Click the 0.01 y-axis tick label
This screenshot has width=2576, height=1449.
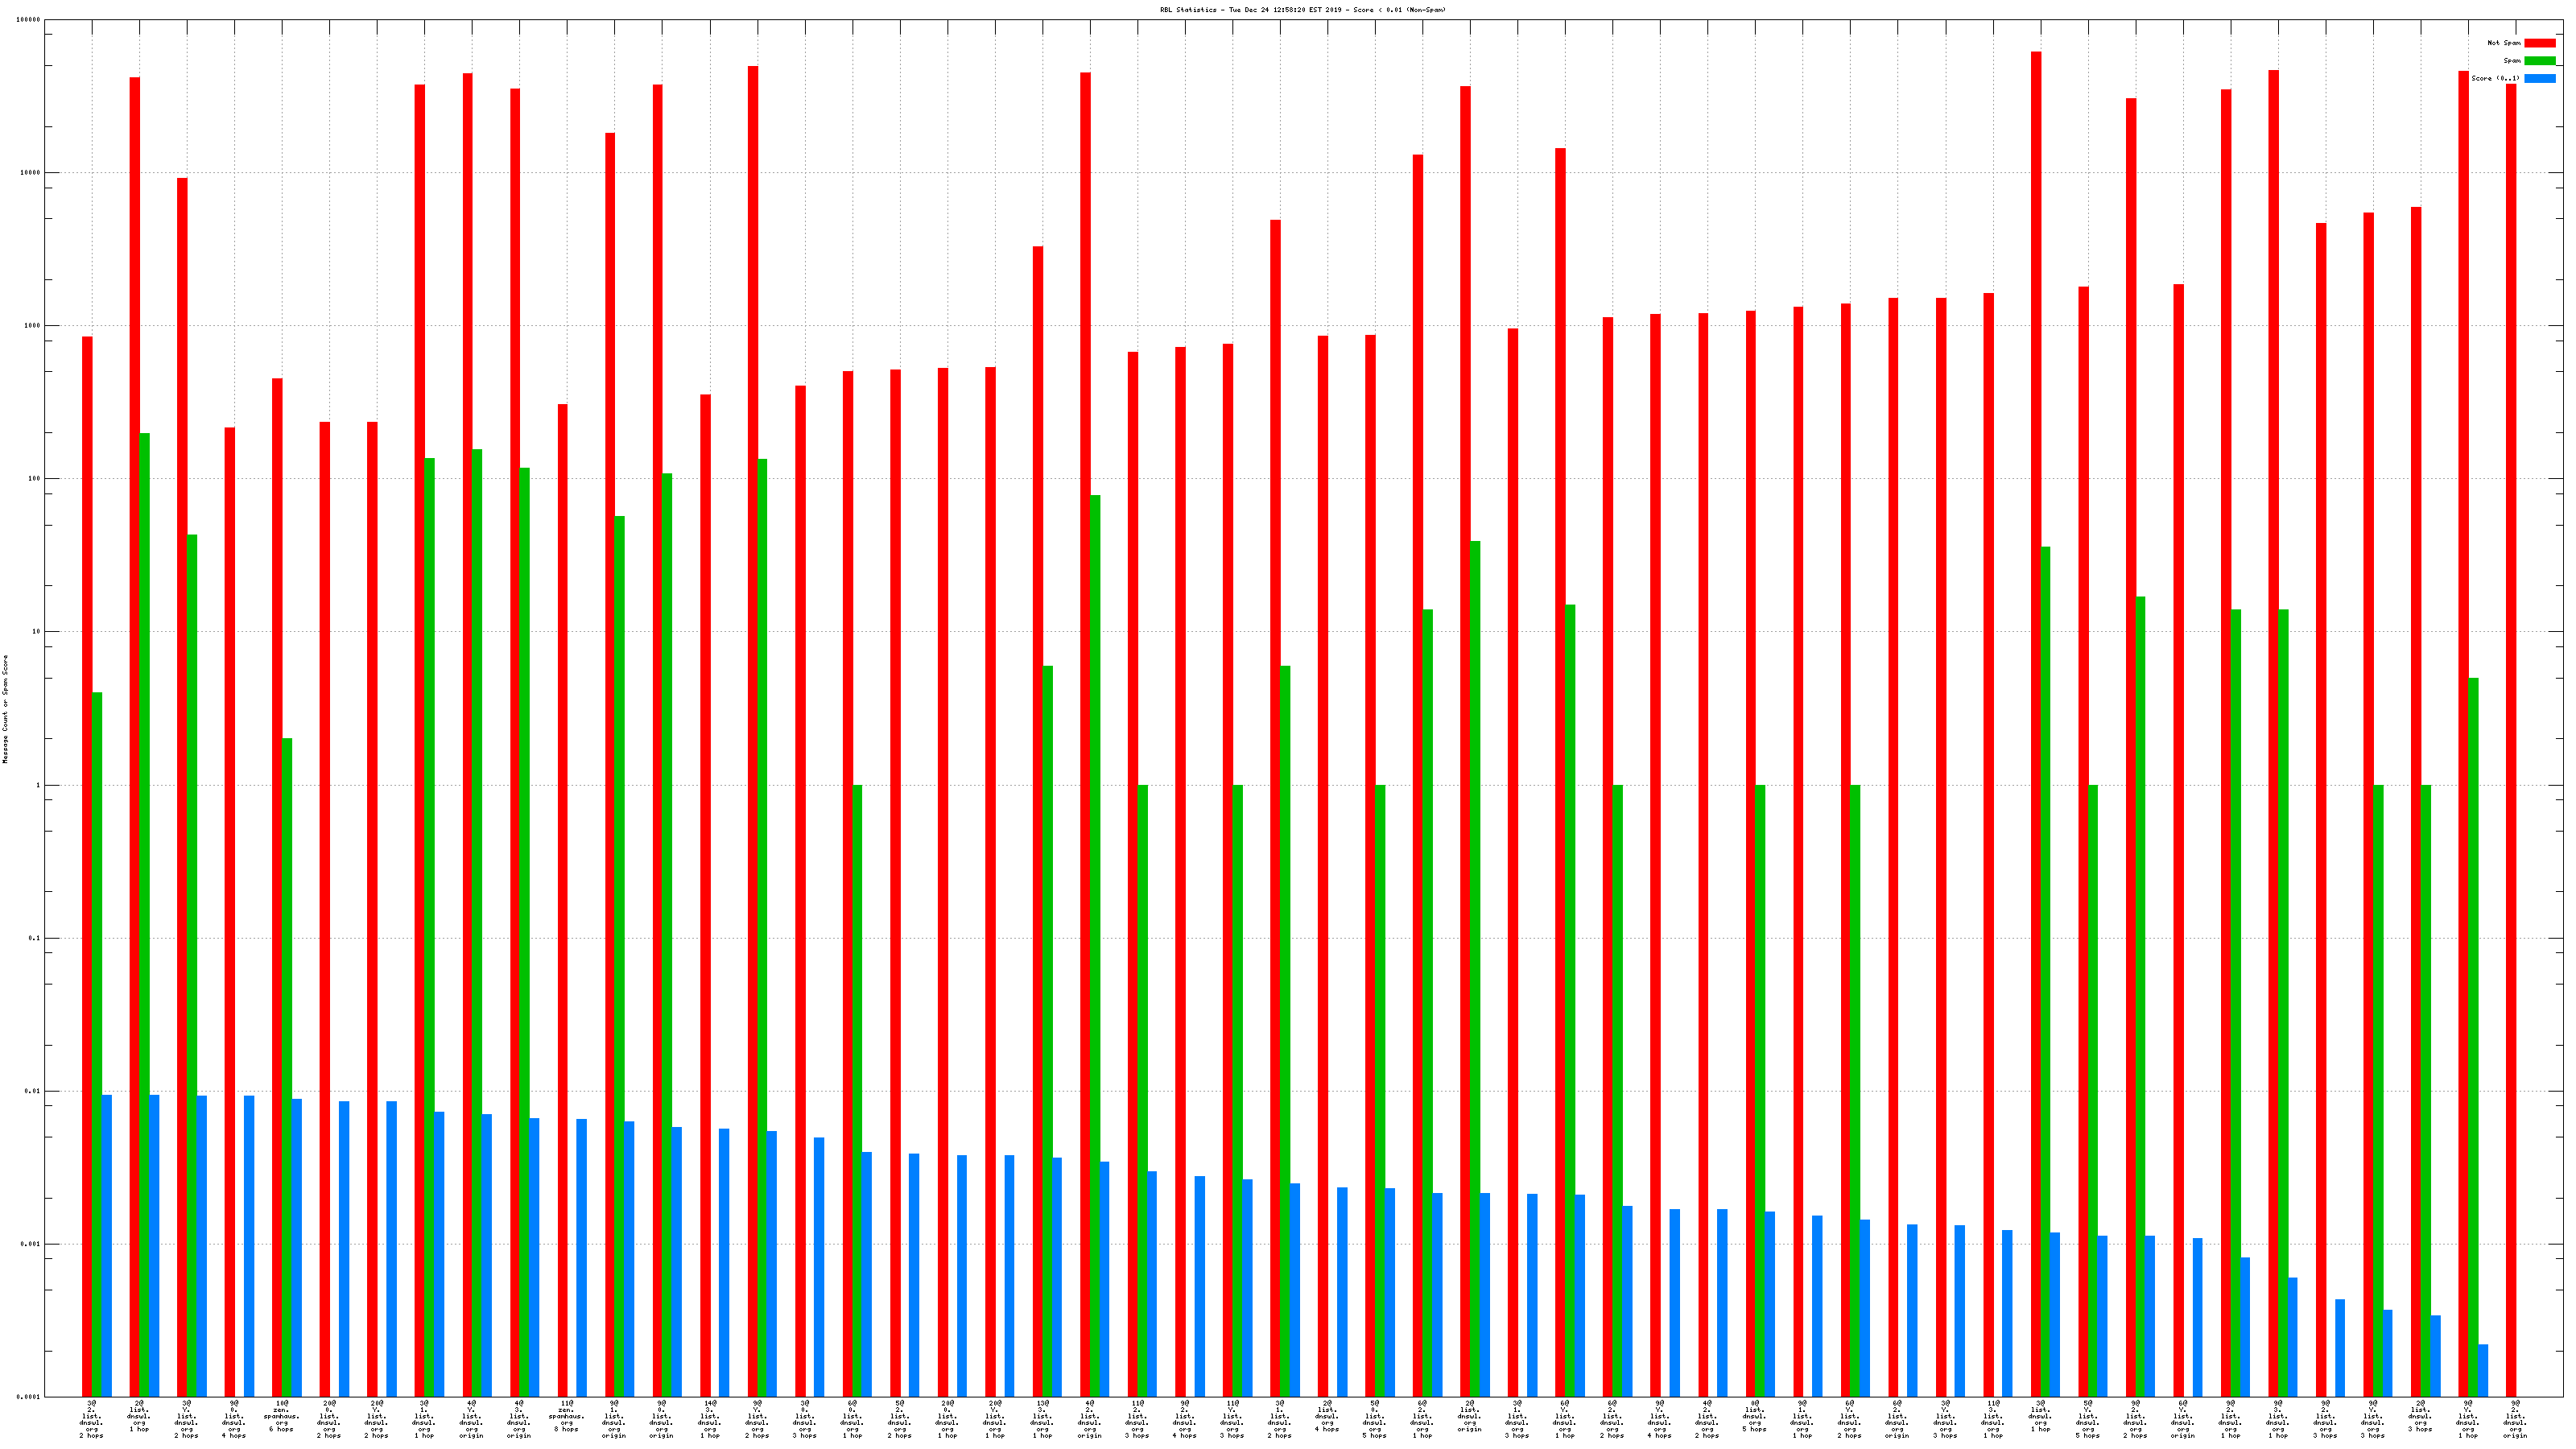(x=32, y=1091)
